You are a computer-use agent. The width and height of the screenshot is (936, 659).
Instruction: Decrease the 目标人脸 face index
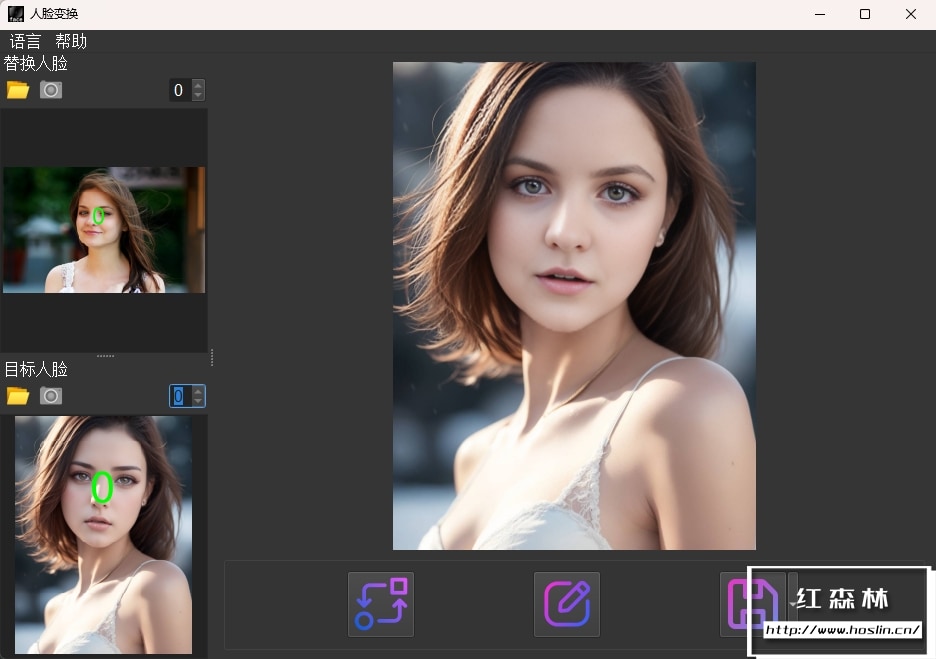tap(198, 401)
